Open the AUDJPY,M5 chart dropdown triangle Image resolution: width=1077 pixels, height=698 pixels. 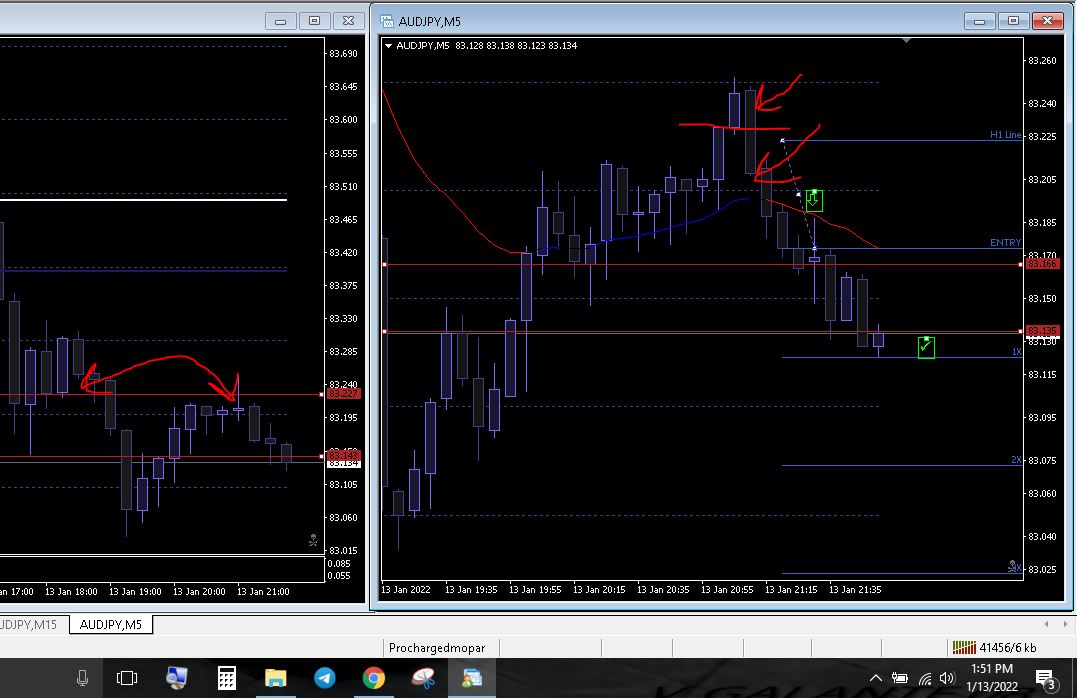(389, 46)
